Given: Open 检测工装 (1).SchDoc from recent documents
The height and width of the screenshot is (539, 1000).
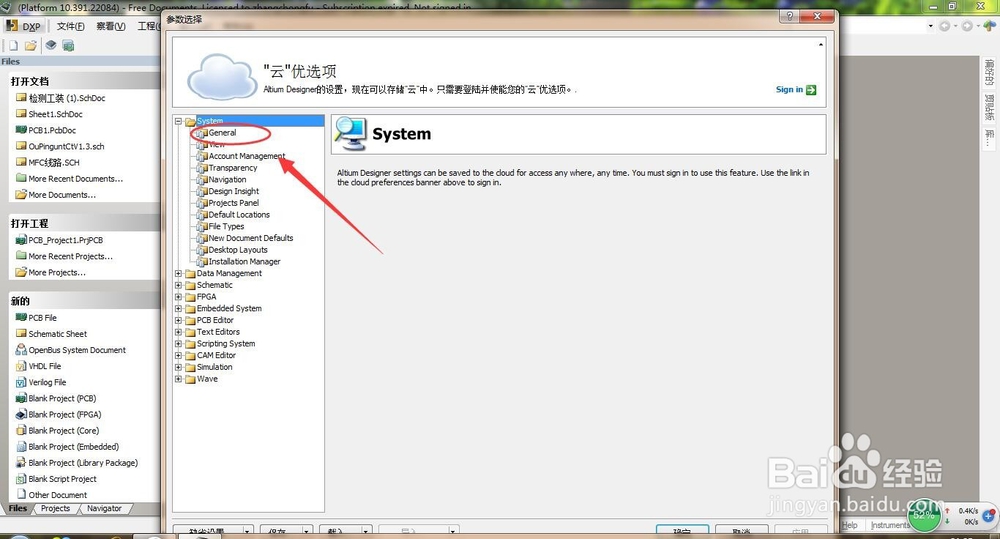Looking at the screenshot, I should click(67, 98).
